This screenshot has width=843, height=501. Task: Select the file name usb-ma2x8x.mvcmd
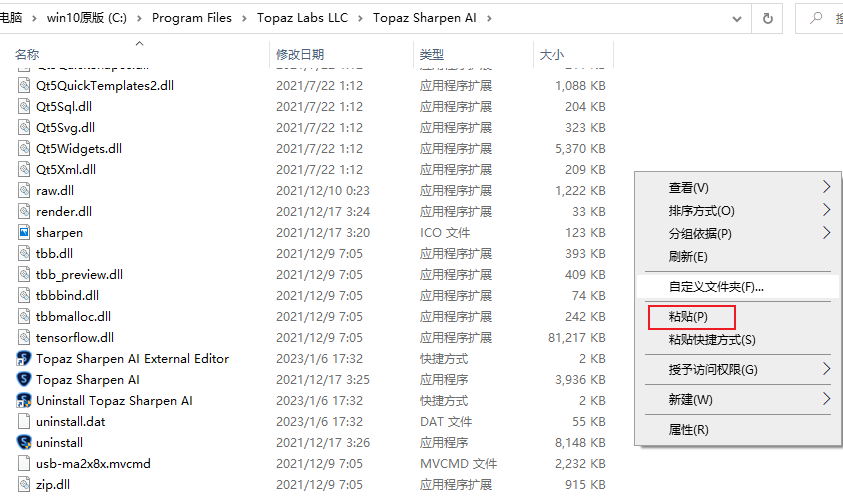coord(93,463)
